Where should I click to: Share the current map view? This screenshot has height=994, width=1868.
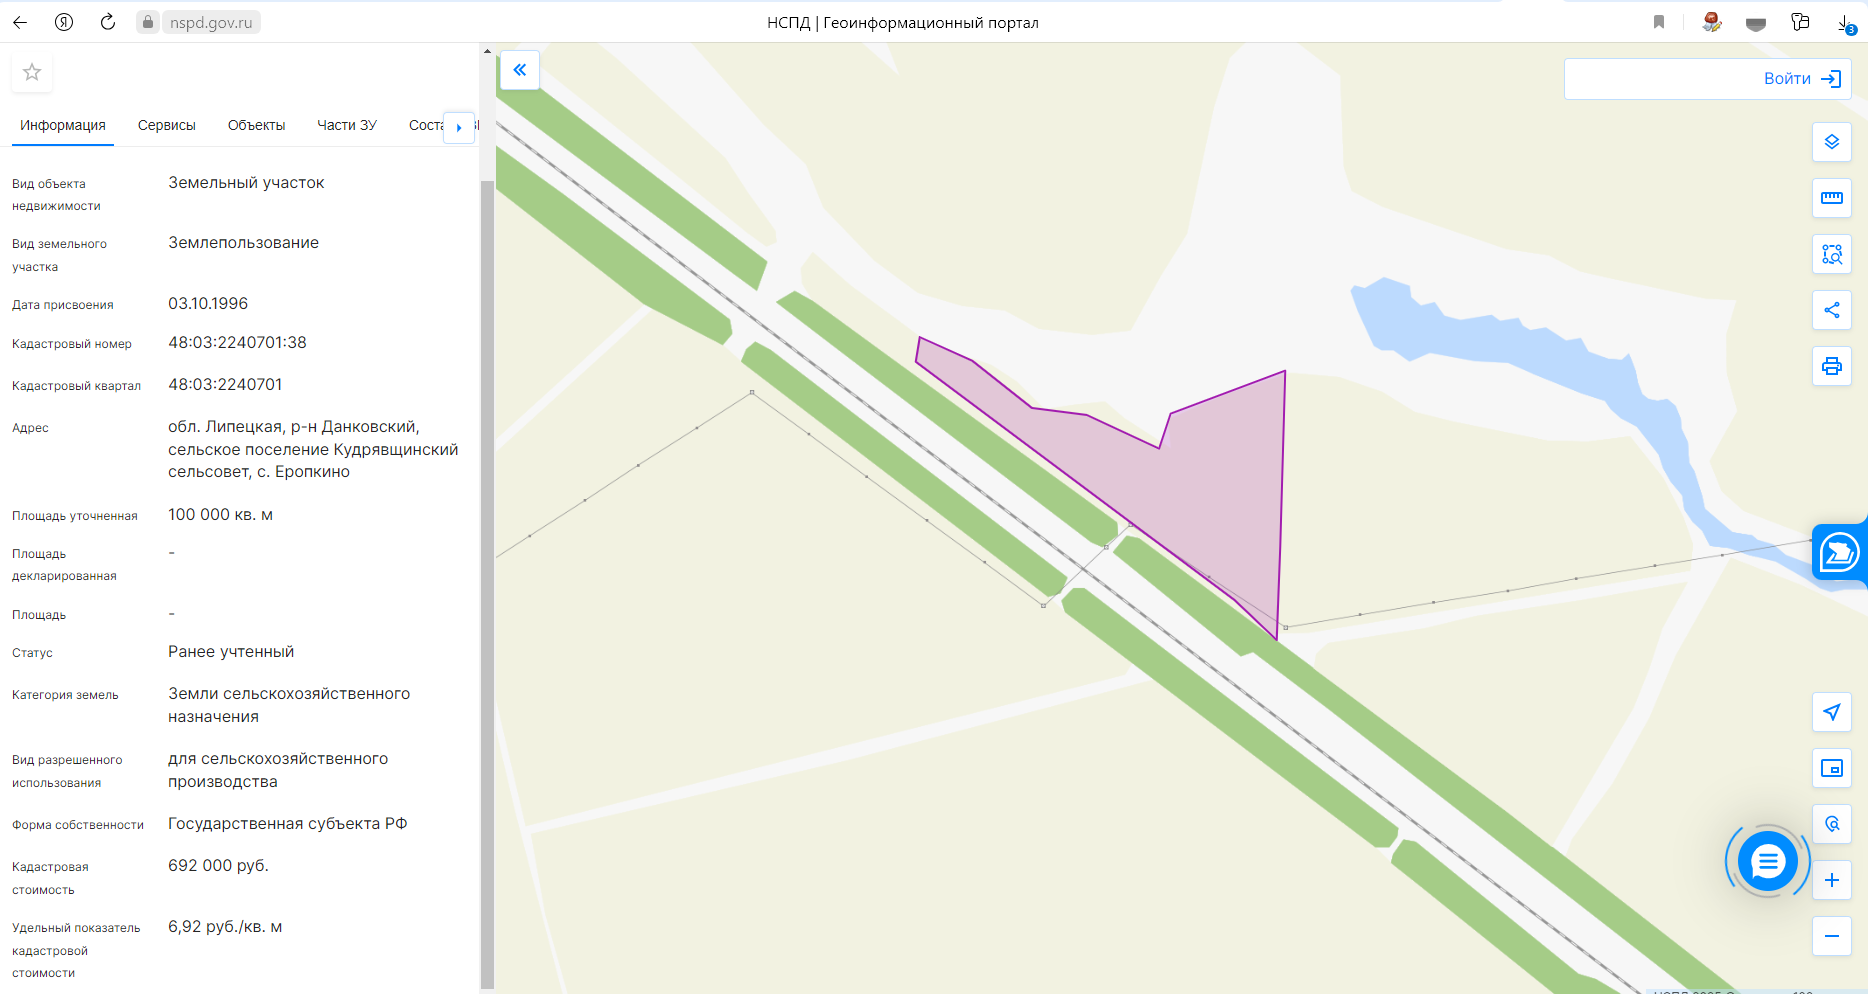tap(1831, 310)
